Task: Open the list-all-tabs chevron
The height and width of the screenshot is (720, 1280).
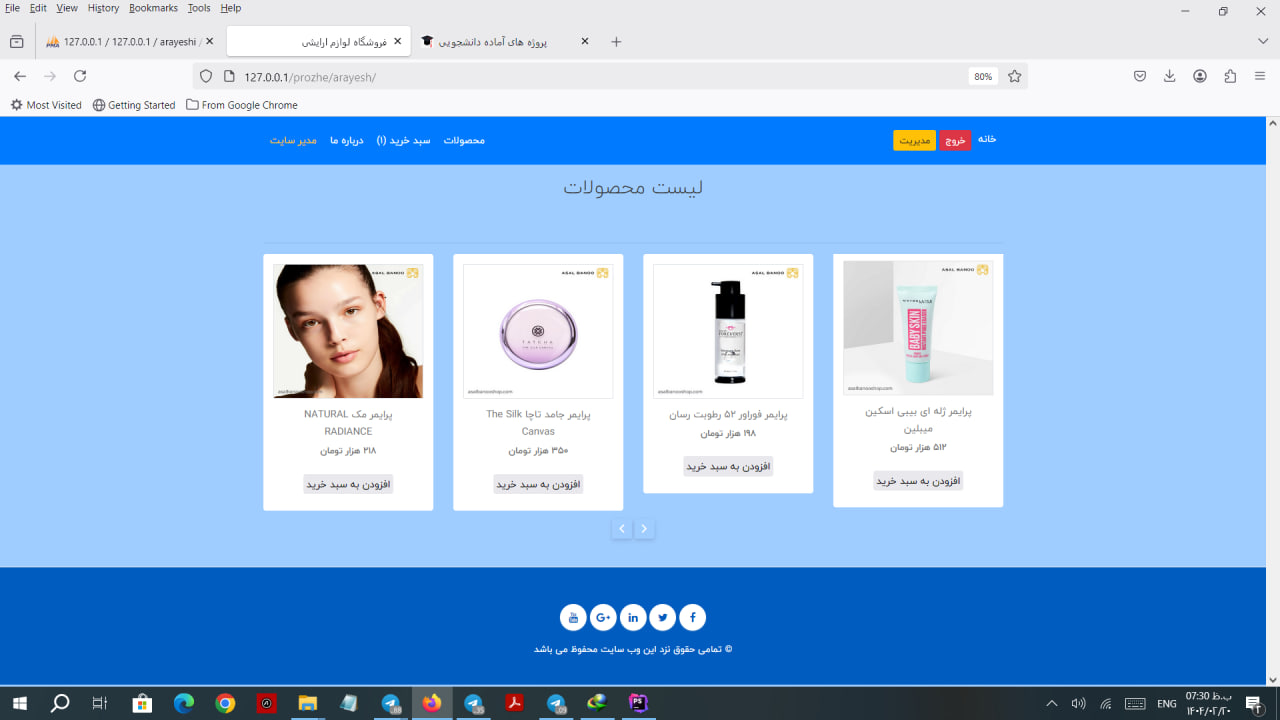Action: click(1262, 41)
